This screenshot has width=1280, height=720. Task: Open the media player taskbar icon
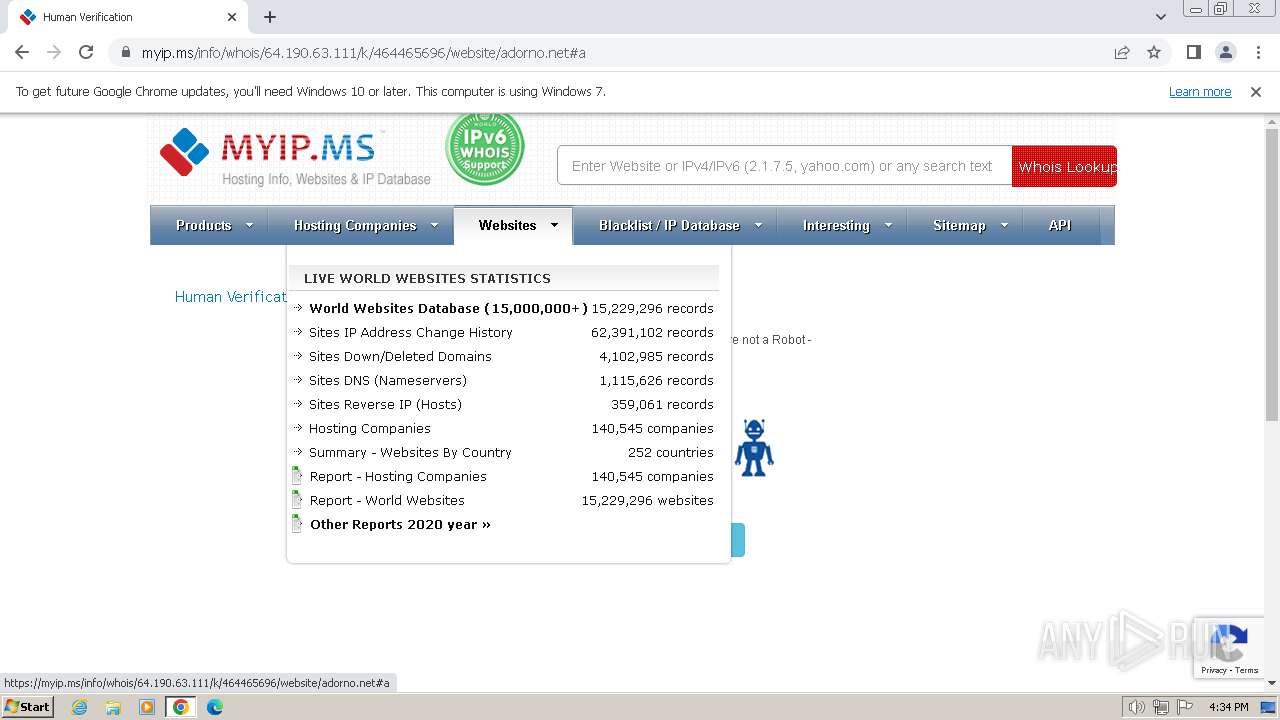[x=147, y=707]
